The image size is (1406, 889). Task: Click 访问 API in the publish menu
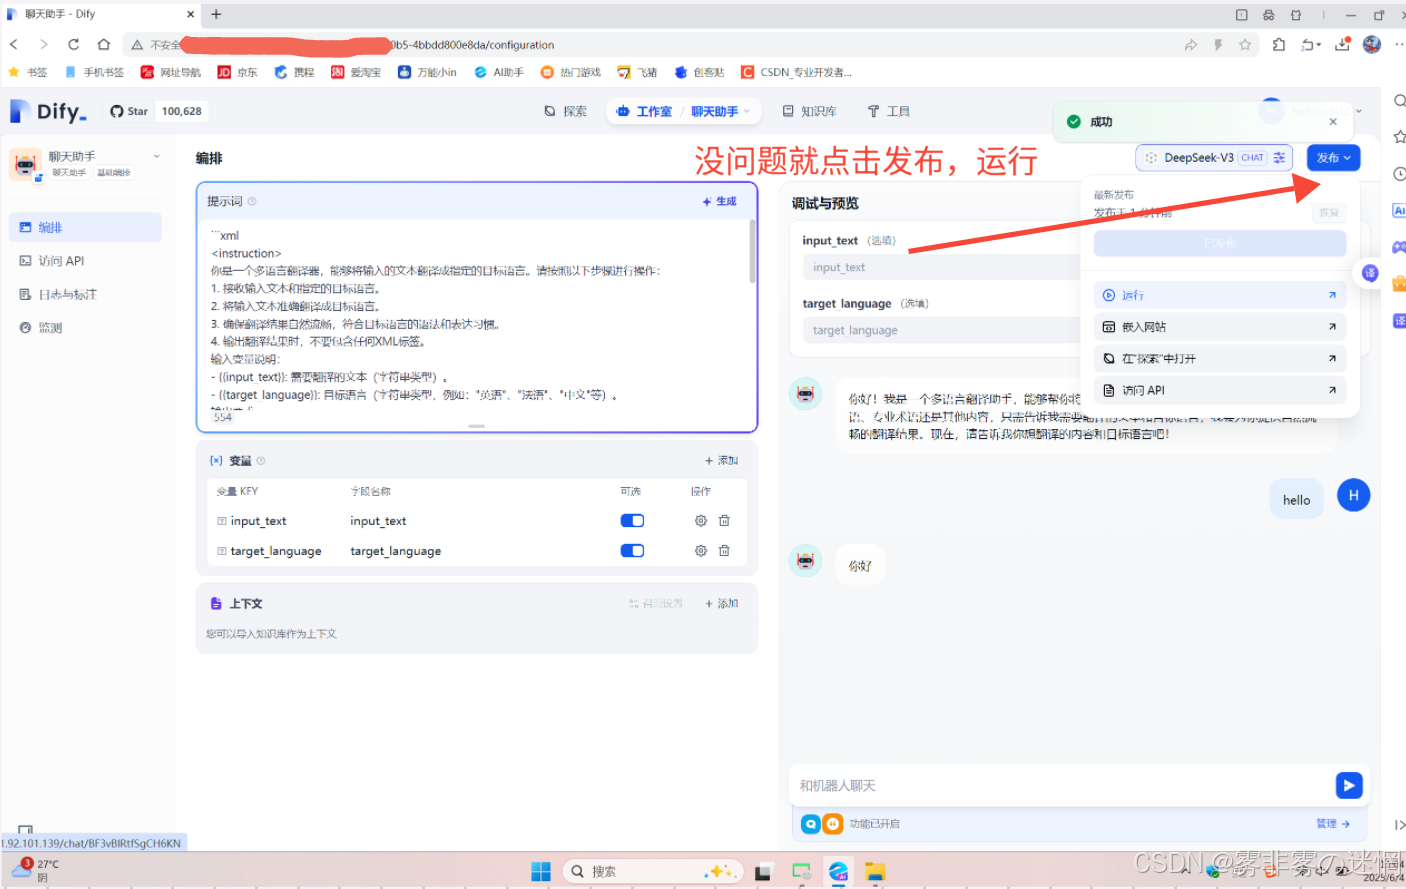1219,390
